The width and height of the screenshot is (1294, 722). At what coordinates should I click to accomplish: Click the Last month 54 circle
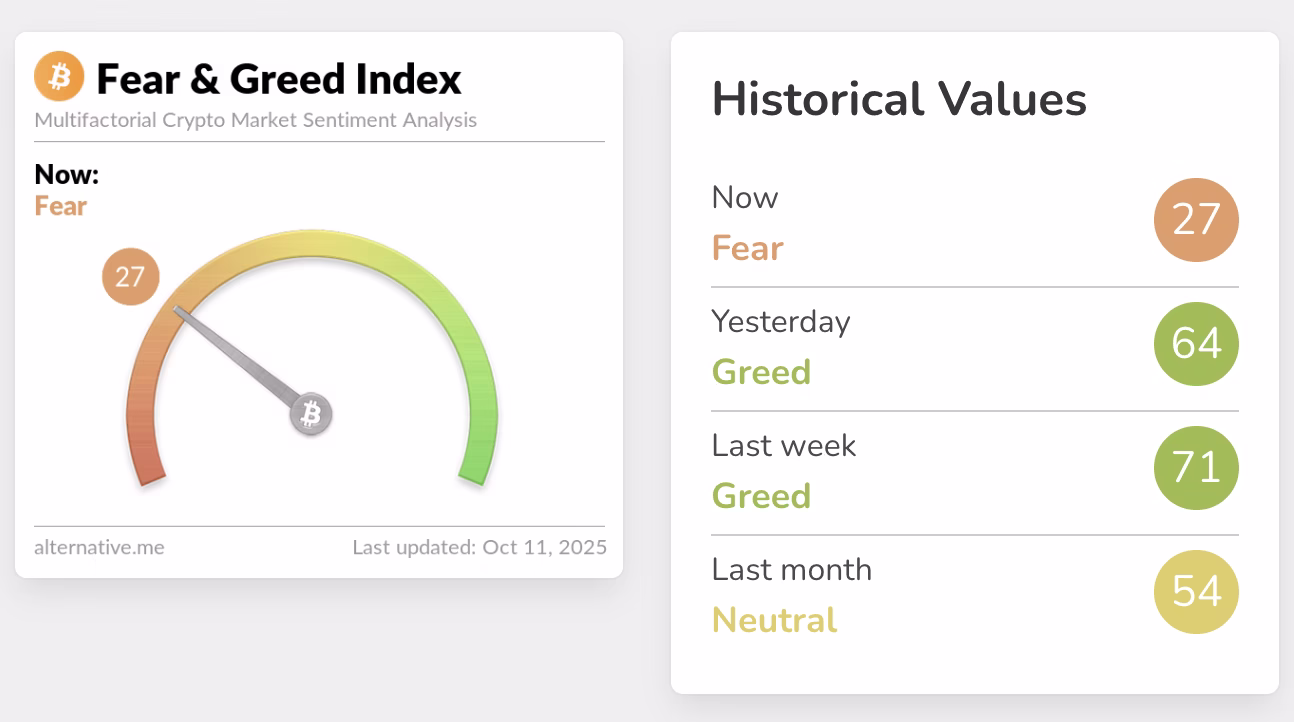(x=1196, y=592)
